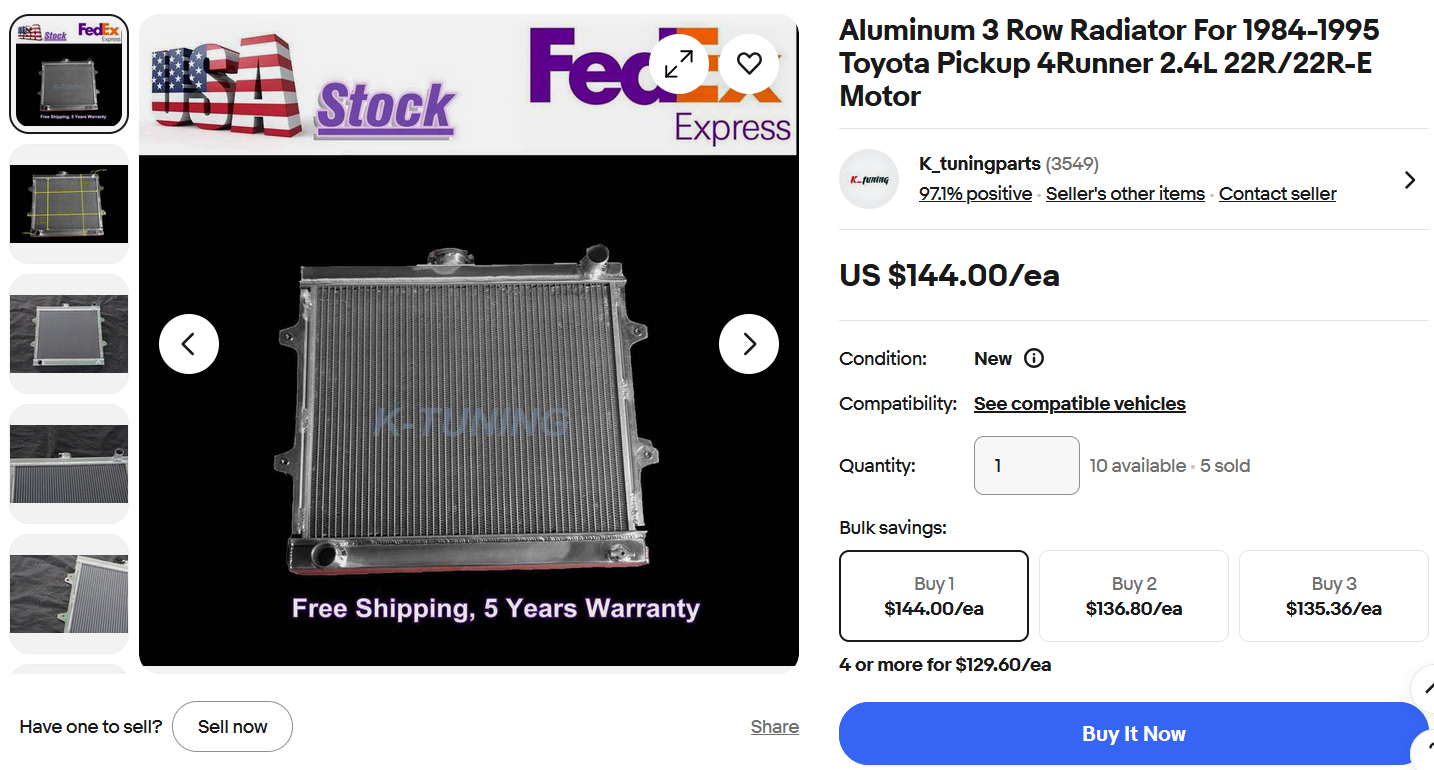Viewport: 1434px width, 770px height.
Task: Expand seller details chevron arrow
Action: click(x=1409, y=180)
